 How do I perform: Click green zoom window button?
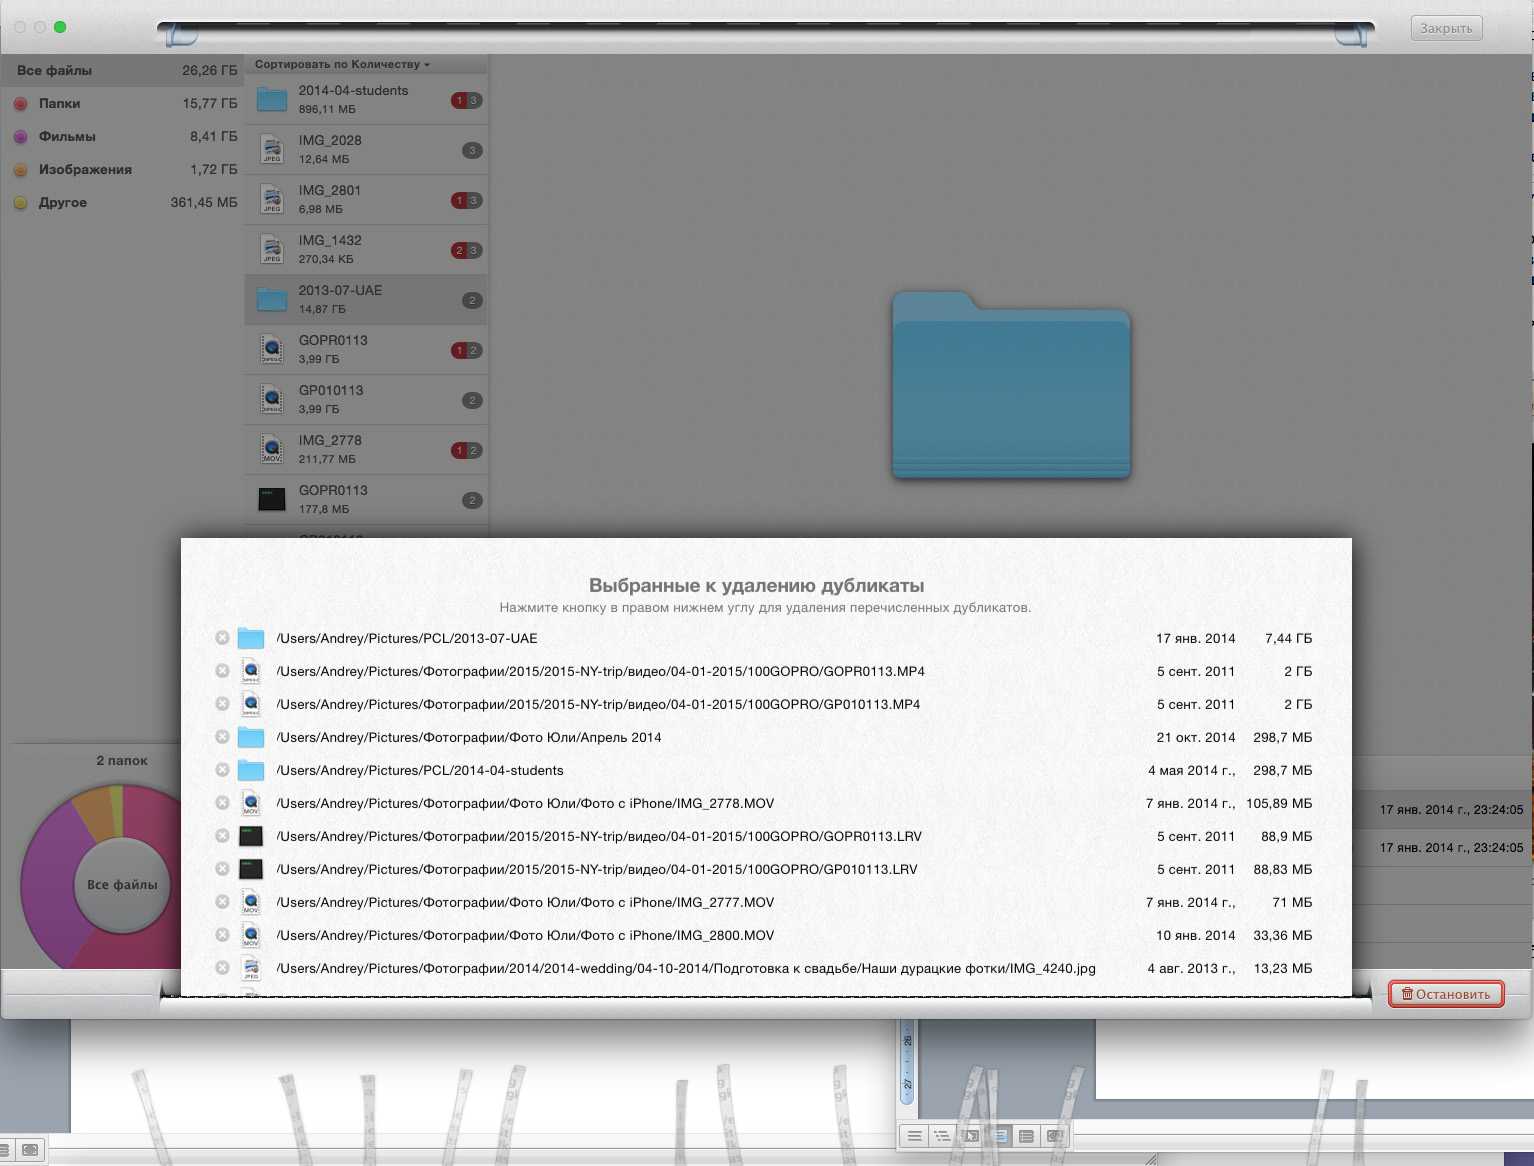click(60, 27)
